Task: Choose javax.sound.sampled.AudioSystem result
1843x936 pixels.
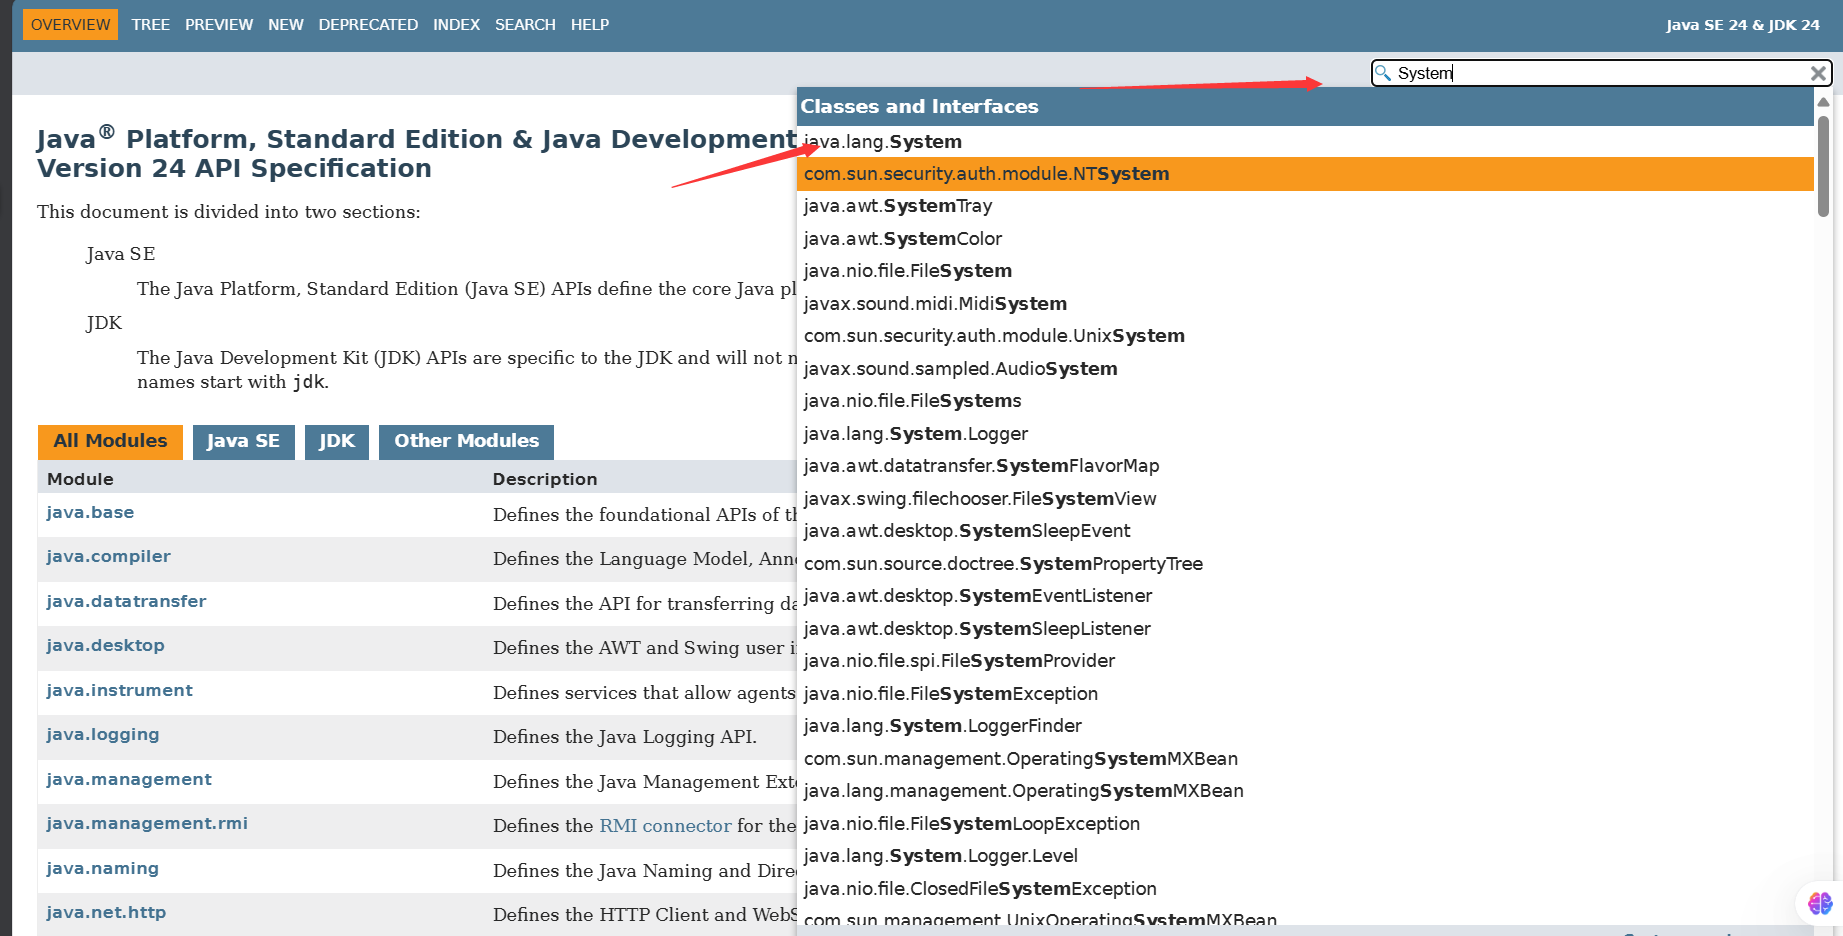Action: click(x=1305, y=369)
